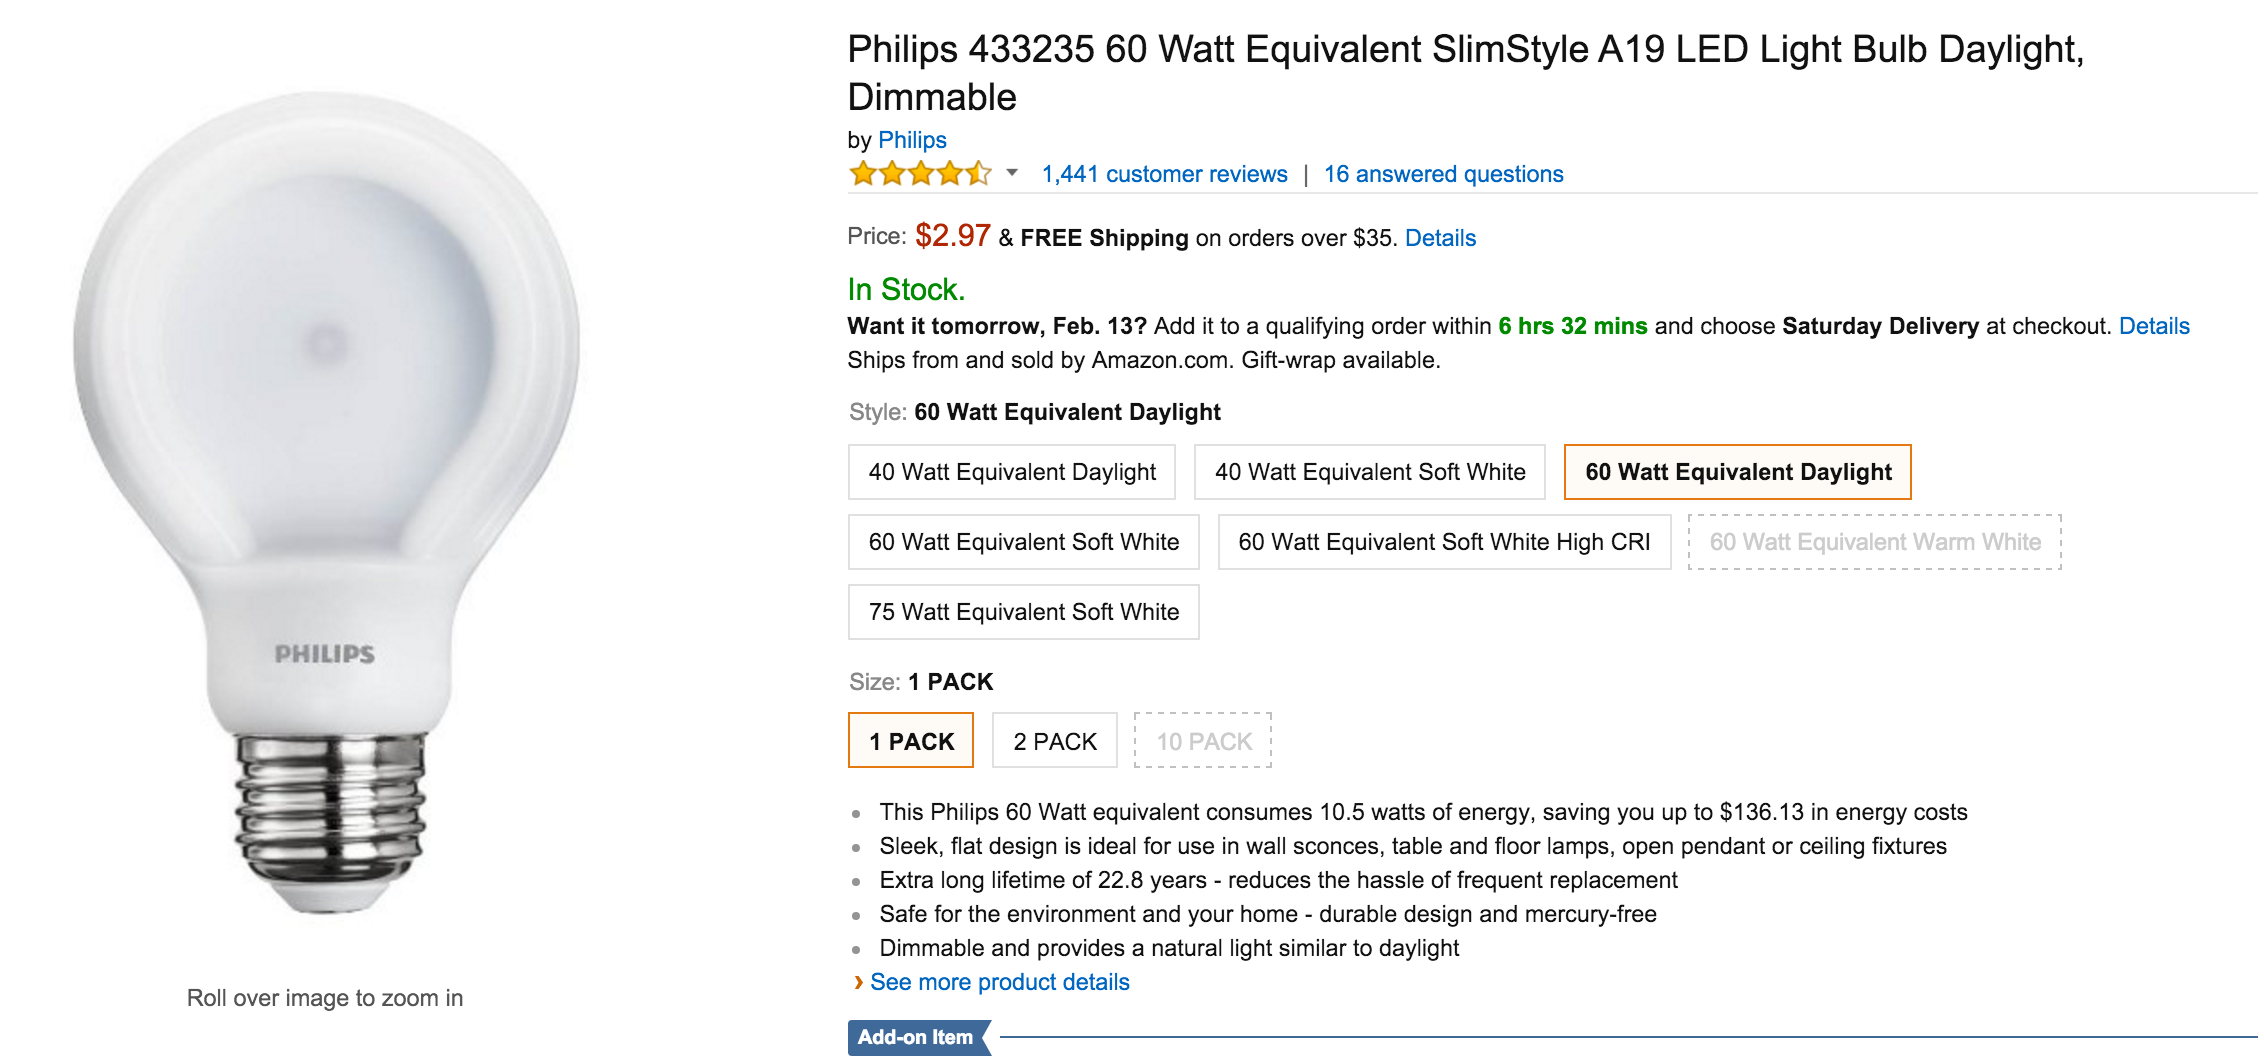The height and width of the screenshot is (1056, 2264).
Task: Select the 2 PACK size
Action: (1054, 741)
